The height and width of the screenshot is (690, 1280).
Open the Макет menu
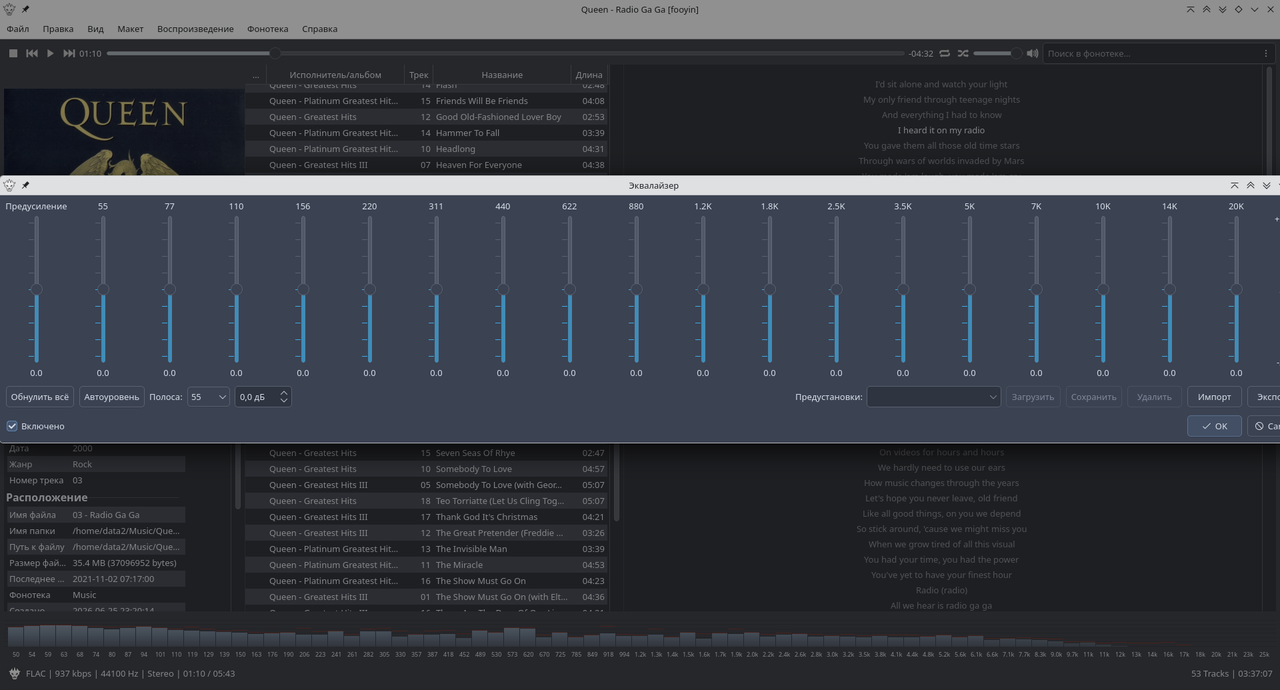130,29
